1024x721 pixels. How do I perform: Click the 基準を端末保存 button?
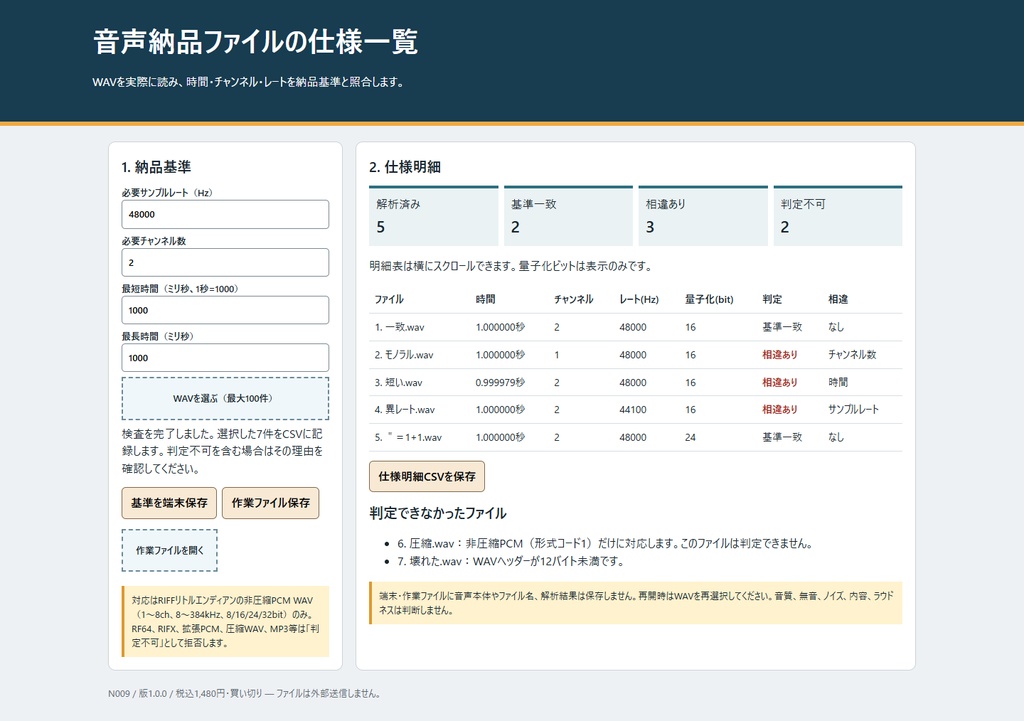[x=169, y=503]
